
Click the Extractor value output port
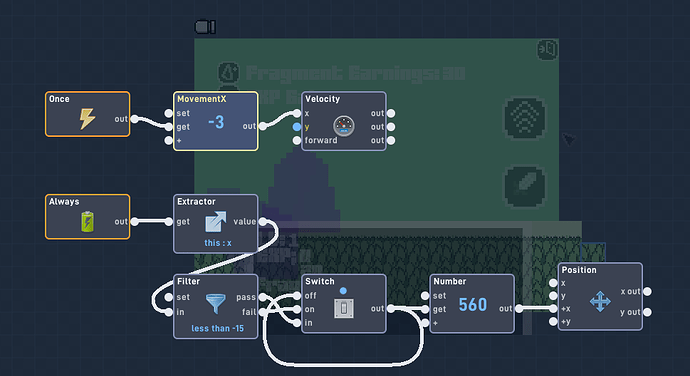[263, 221]
